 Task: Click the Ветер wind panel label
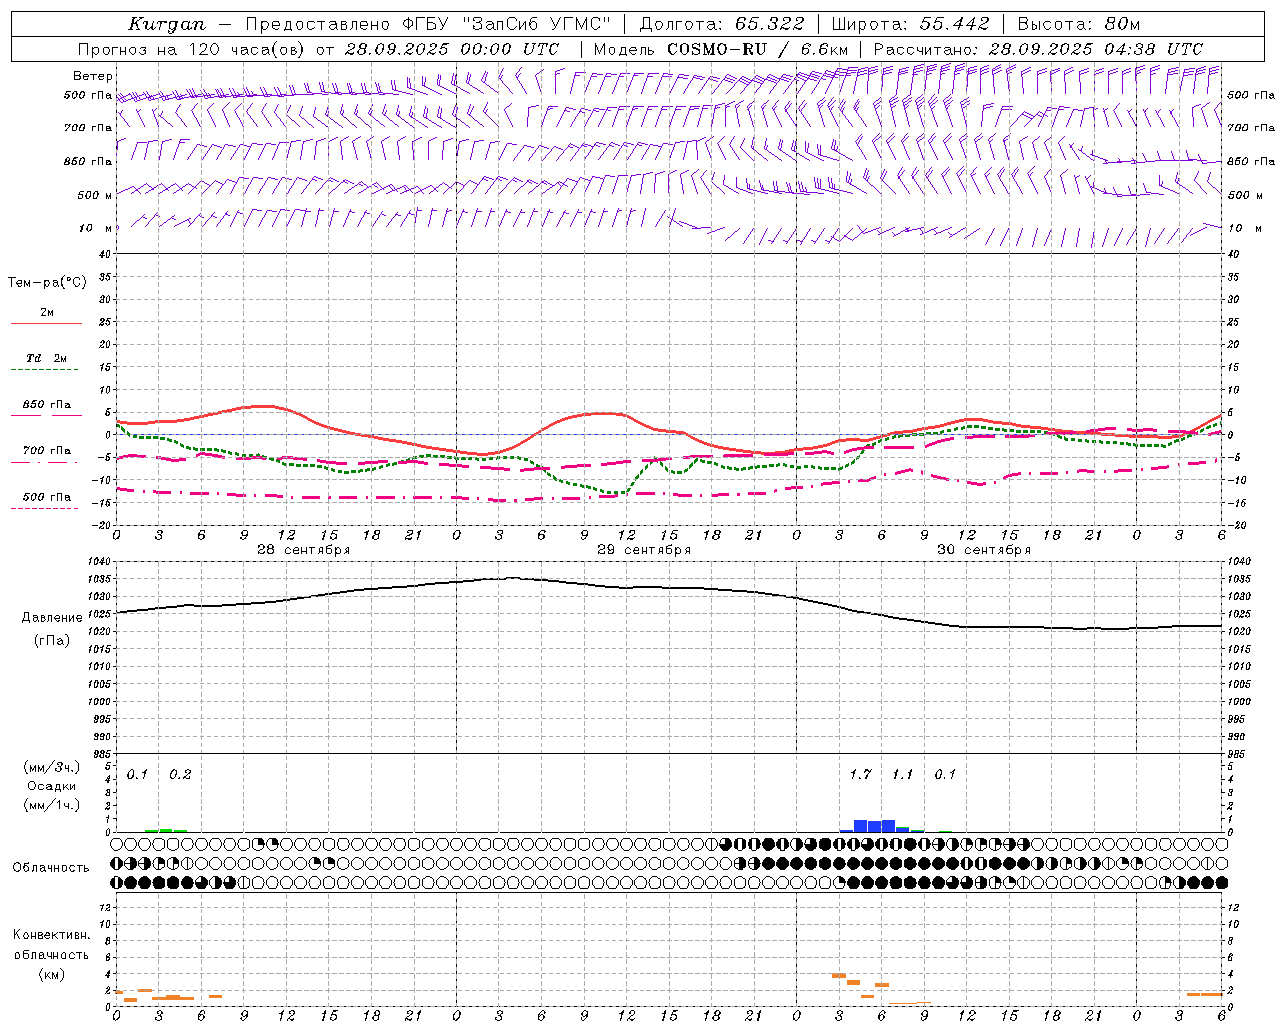(x=93, y=76)
